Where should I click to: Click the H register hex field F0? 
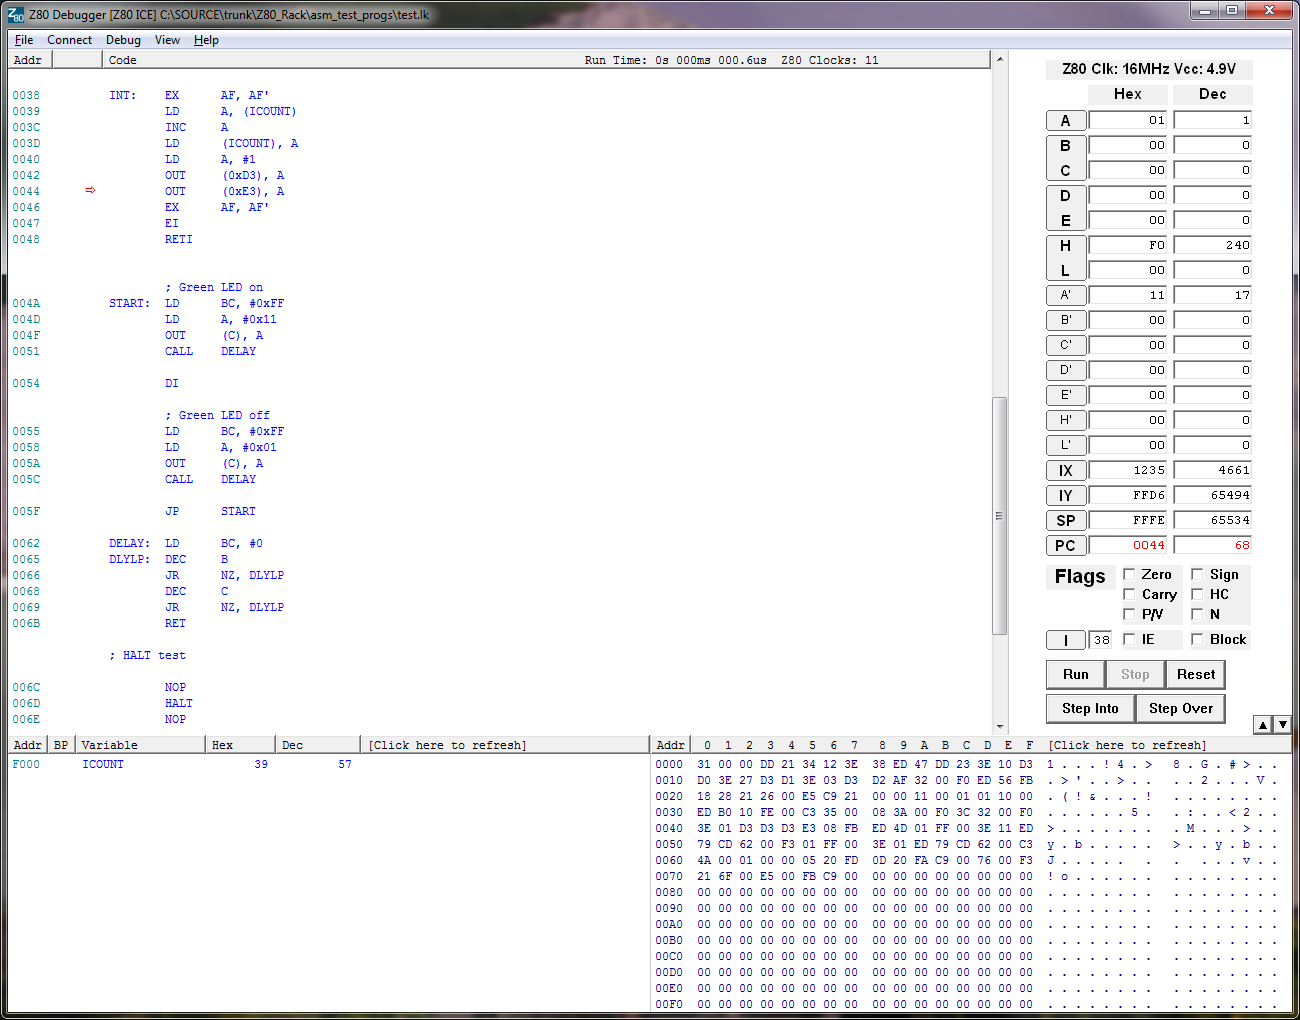click(x=1128, y=245)
